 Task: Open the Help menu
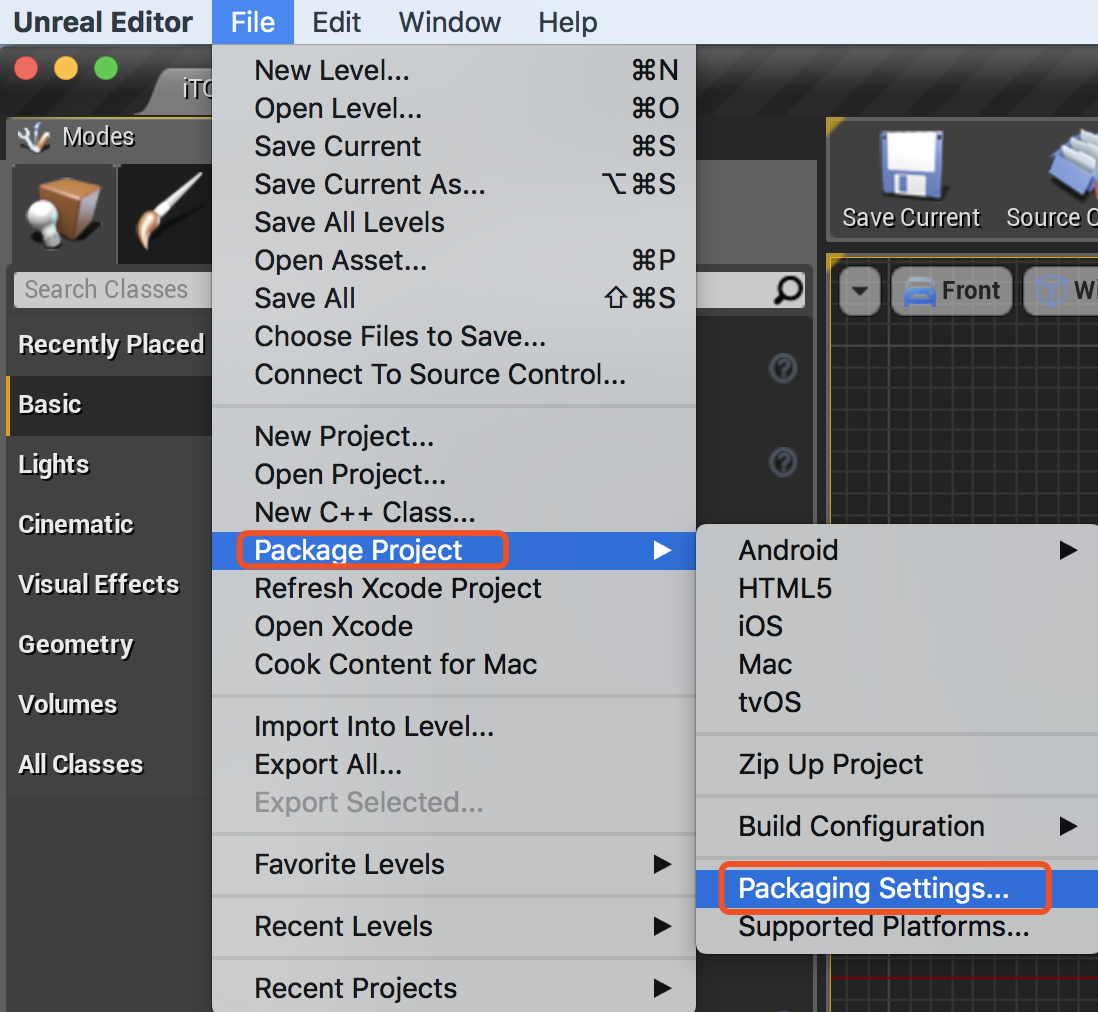(x=568, y=22)
